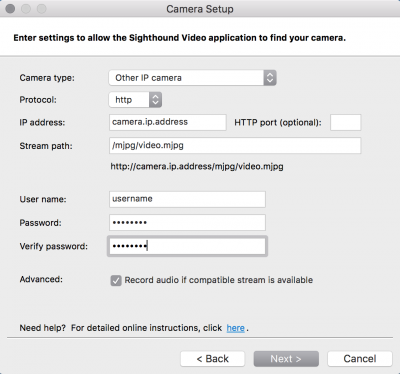
Task: Uncheck the Record audio checkbox
Action: 116,280
